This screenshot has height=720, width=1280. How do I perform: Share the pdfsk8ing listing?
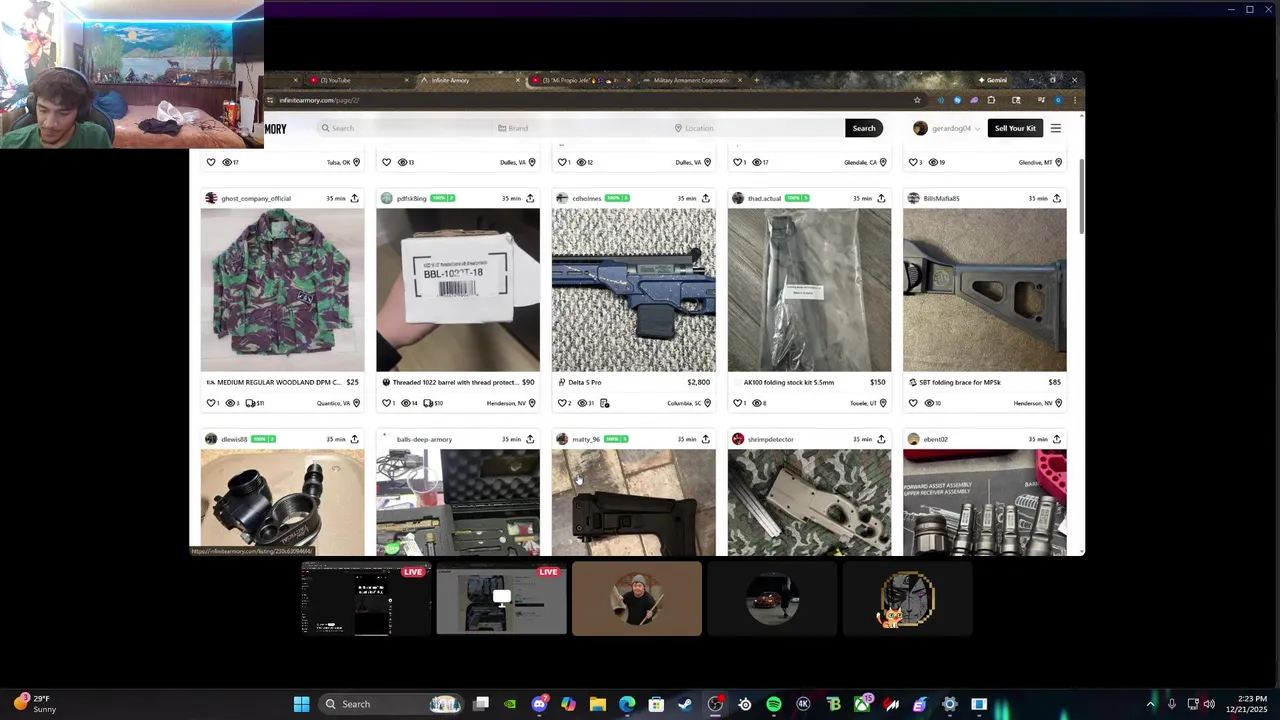coord(530,198)
